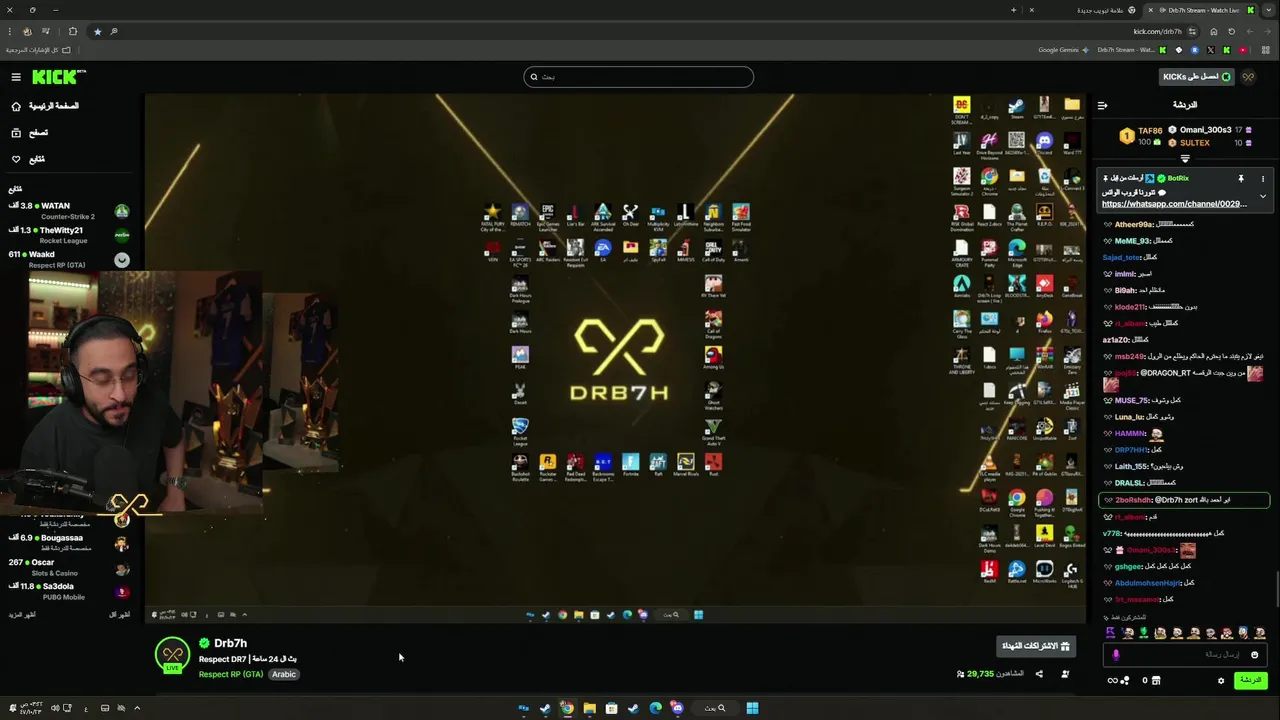Click the pin icon on BotRix message
Image resolution: width=1280 pixels, height=720 pixels.
coord(1241,178)
